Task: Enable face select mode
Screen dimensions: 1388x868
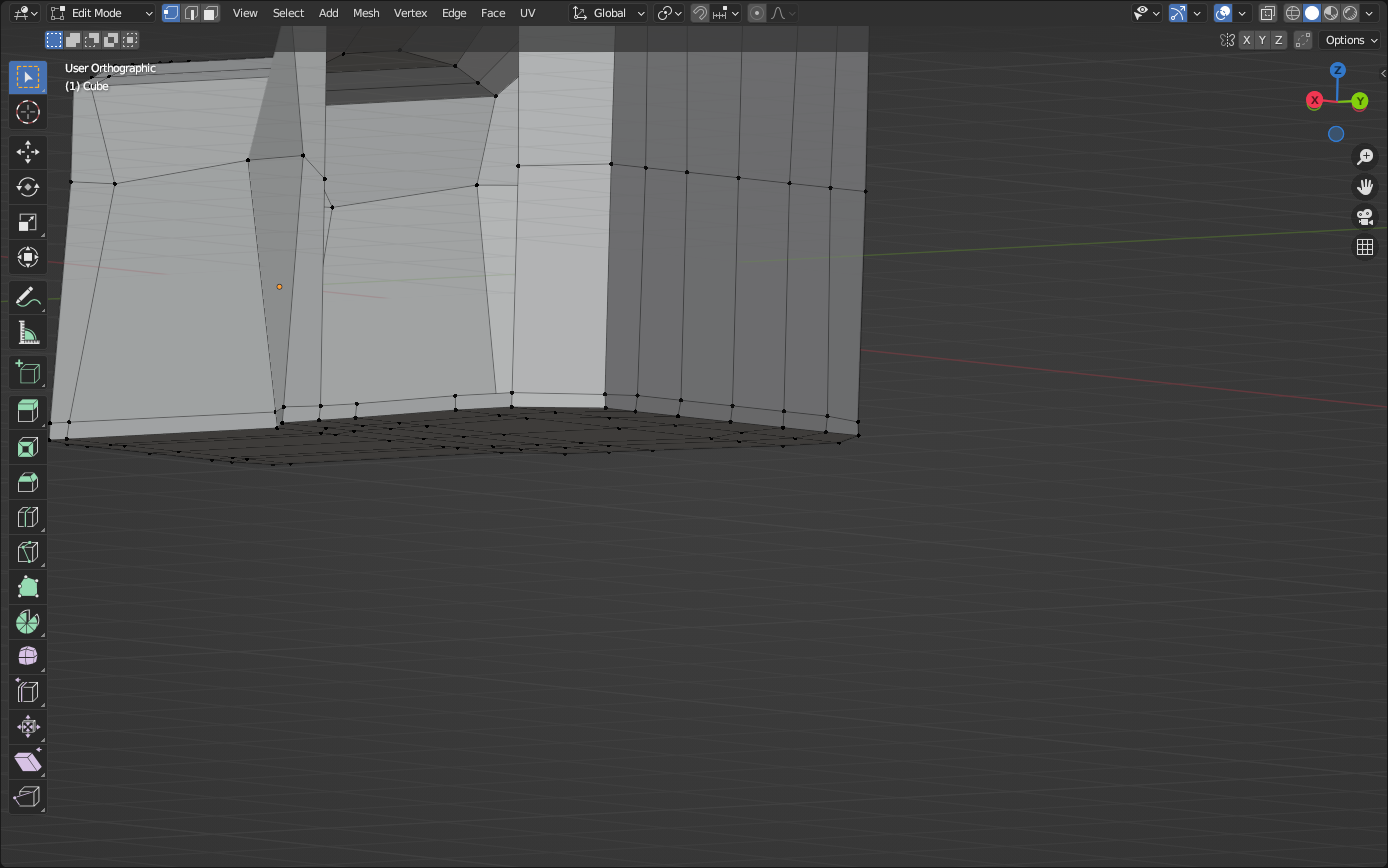Action: [x=209, y=13]
